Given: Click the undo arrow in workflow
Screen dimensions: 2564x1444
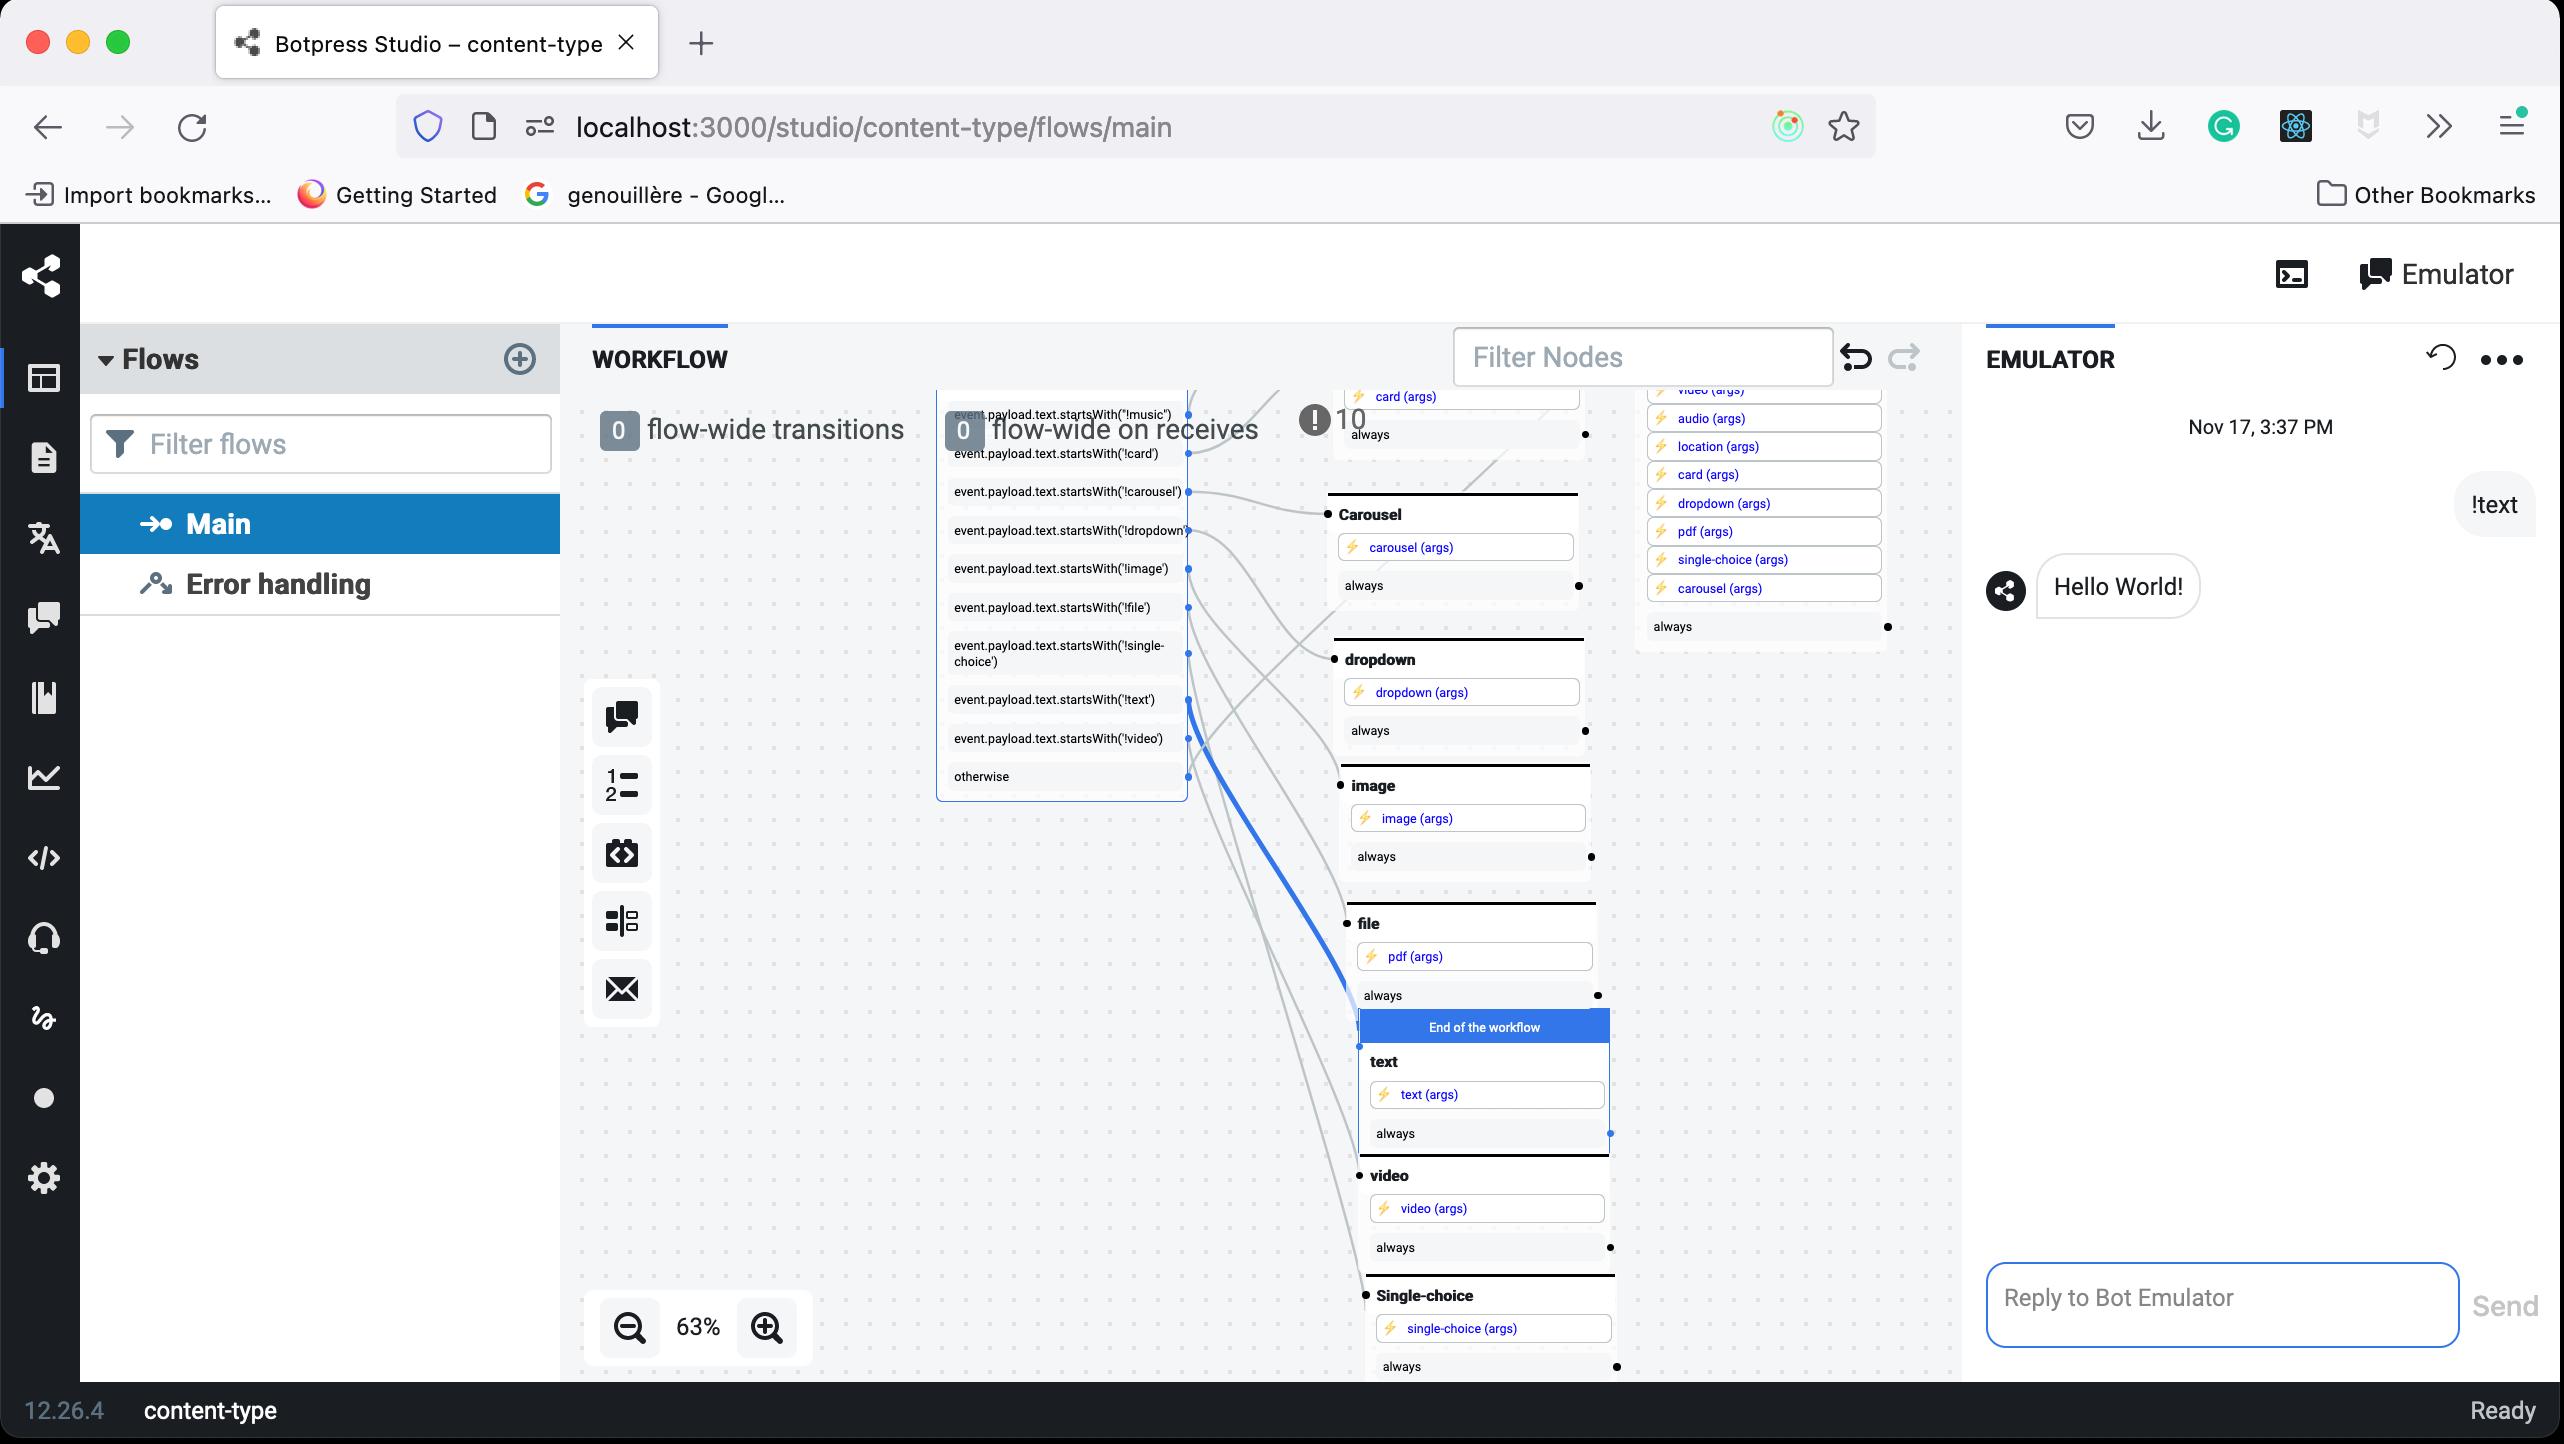Looking at the screenshot, I should [x=1856, y=357].
